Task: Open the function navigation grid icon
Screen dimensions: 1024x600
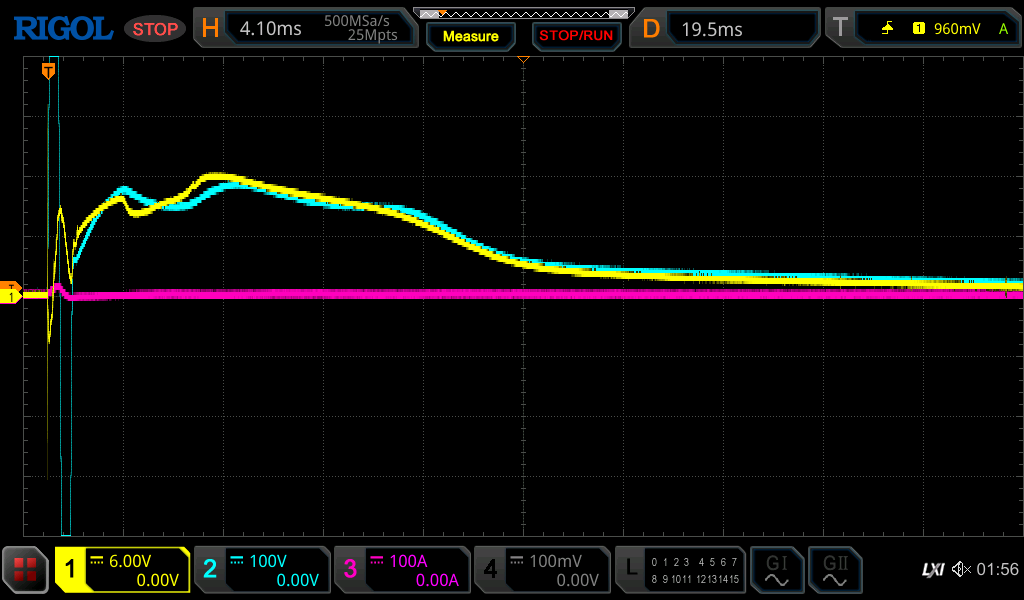Action: pyautogui.click(x=25, y=570)
